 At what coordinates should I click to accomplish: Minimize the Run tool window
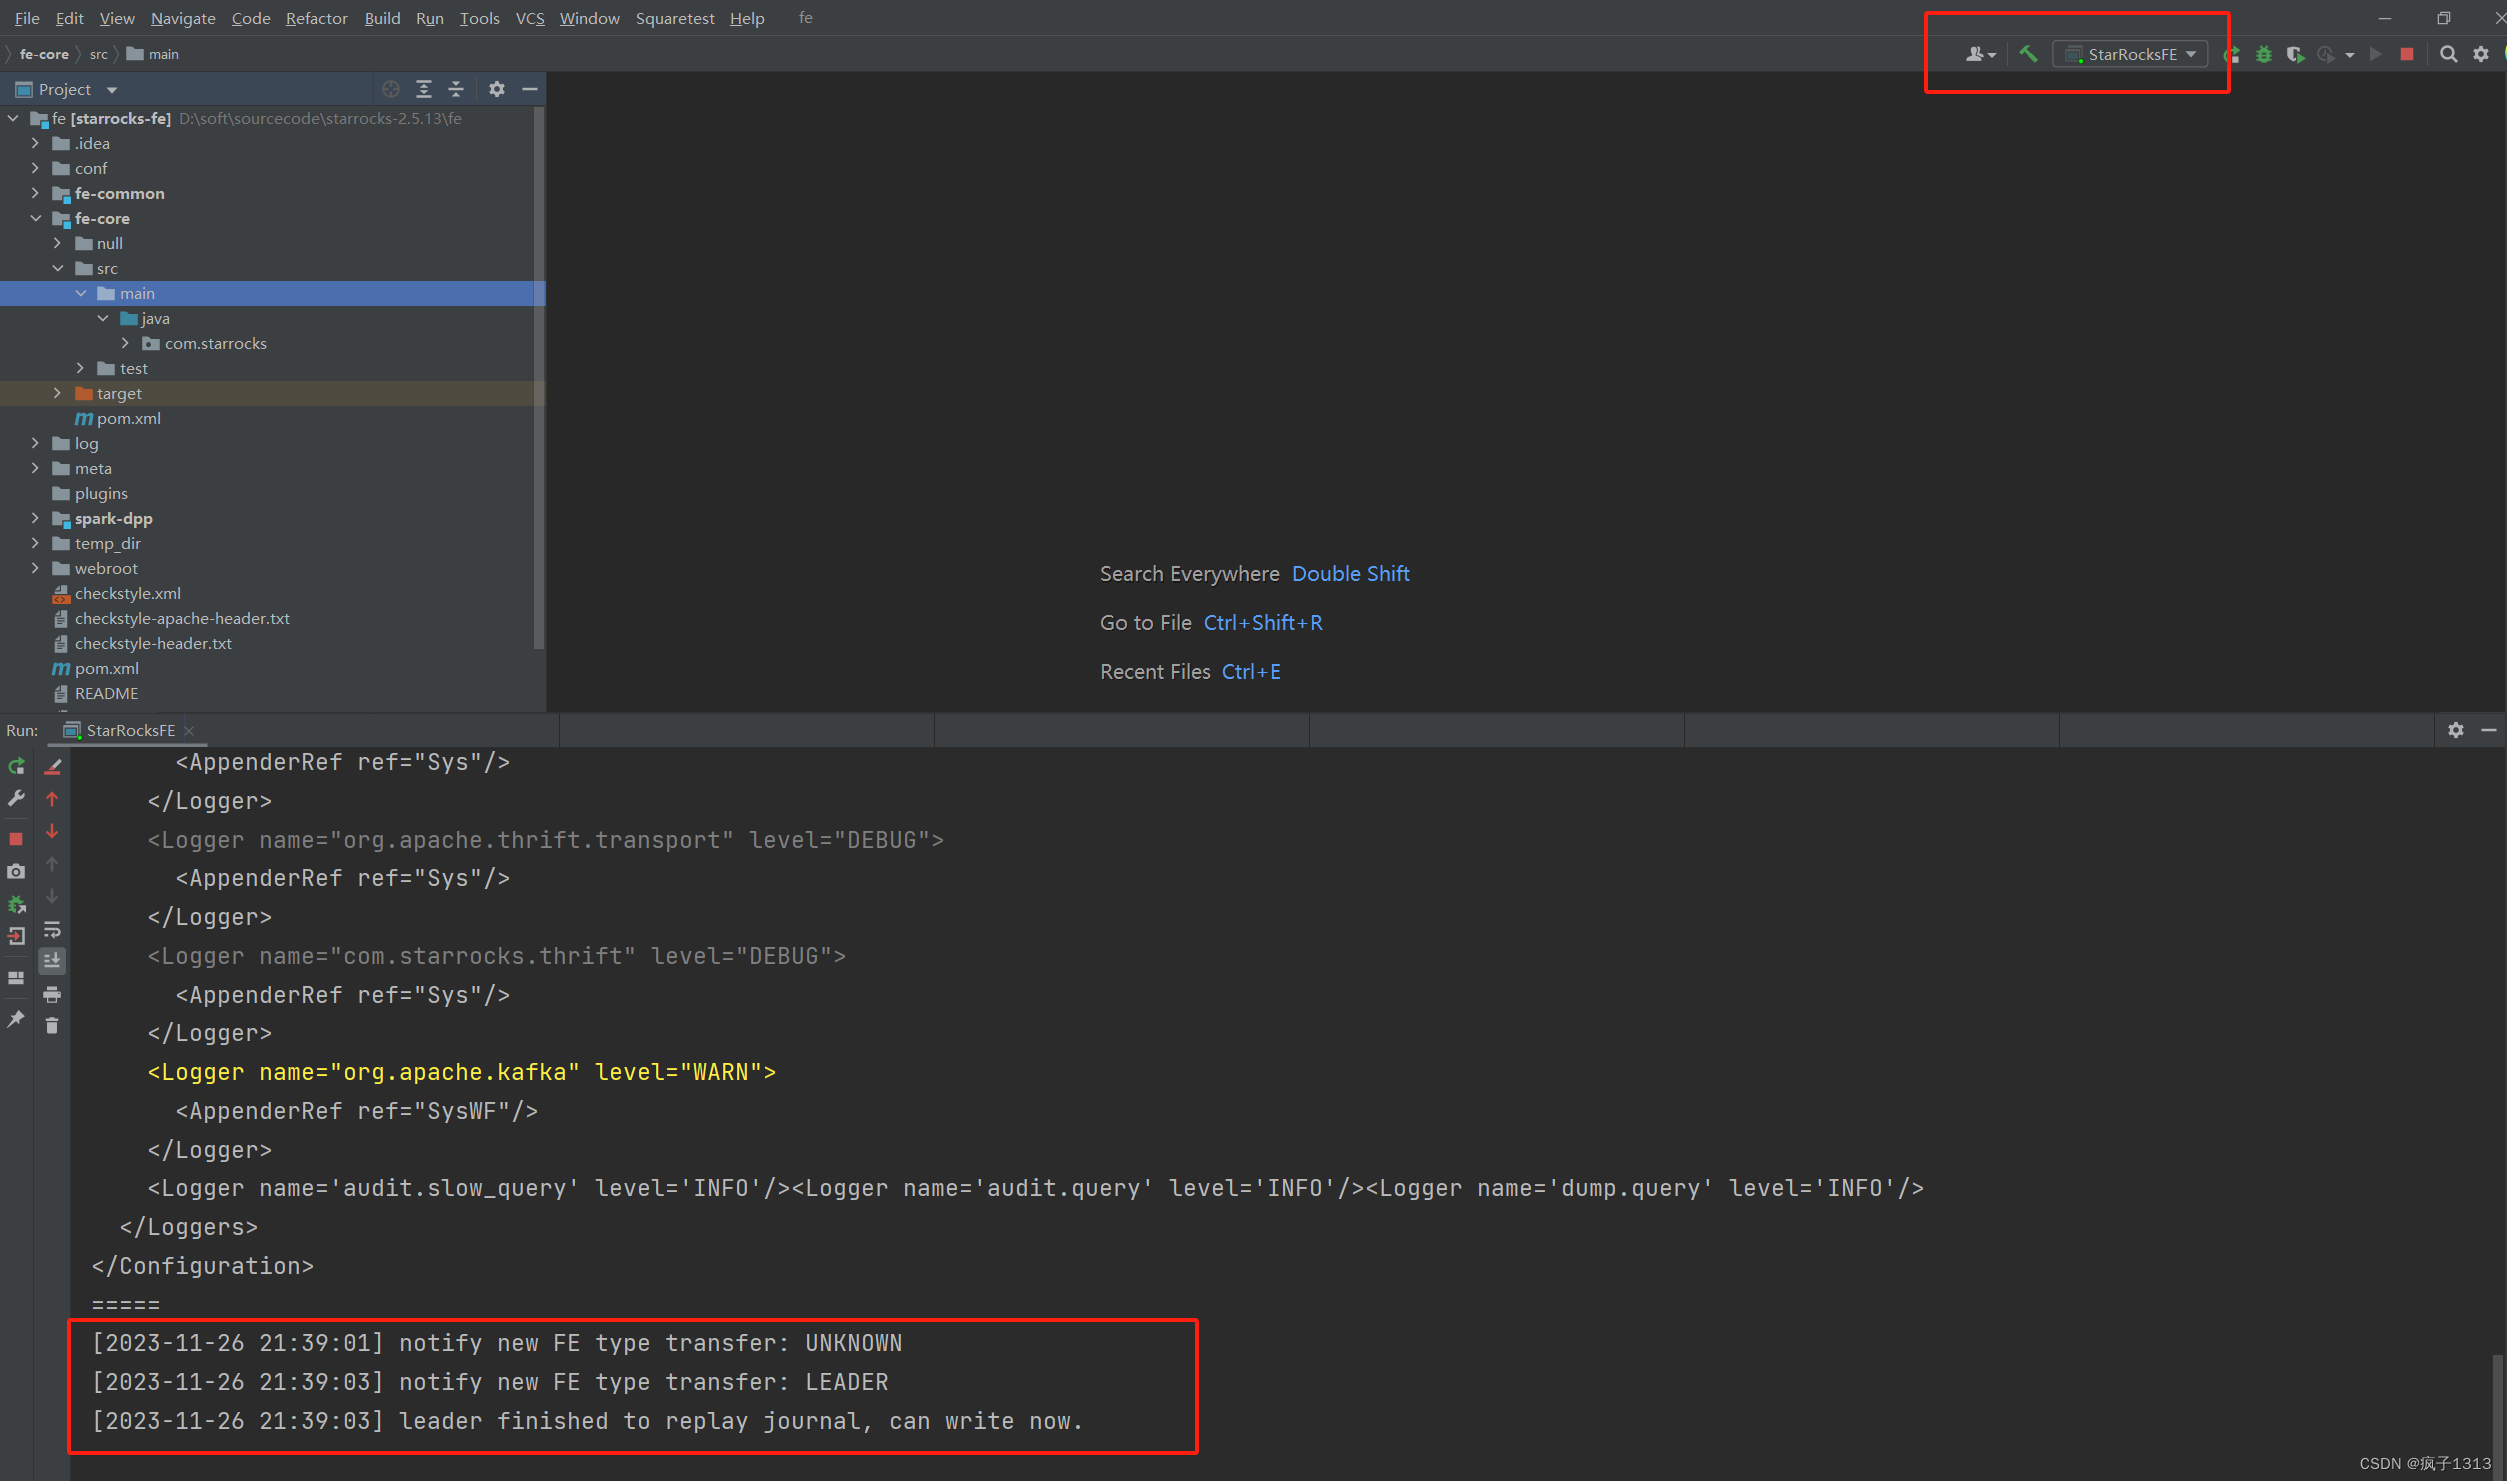tap(2489, 730)
